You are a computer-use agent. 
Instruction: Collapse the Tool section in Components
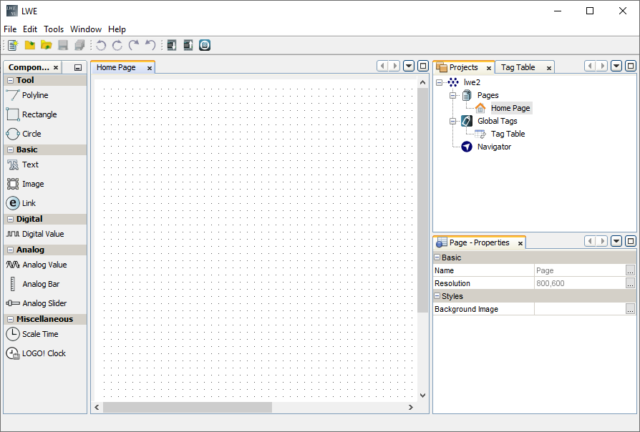[x=9, y=80]
